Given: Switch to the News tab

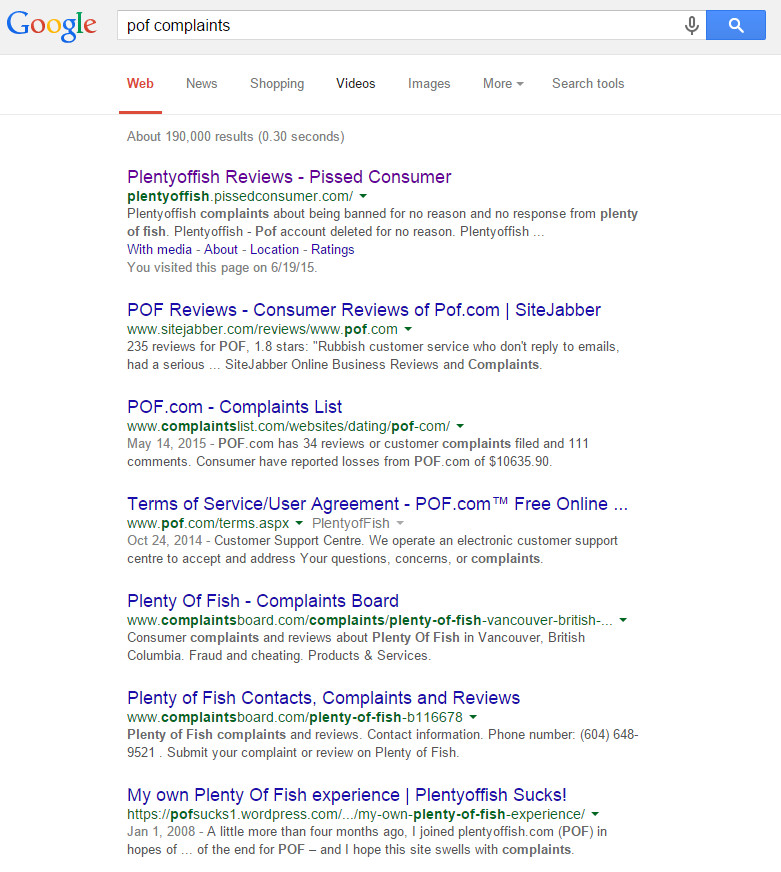Looking at the screenshot, I should point(201,83).
